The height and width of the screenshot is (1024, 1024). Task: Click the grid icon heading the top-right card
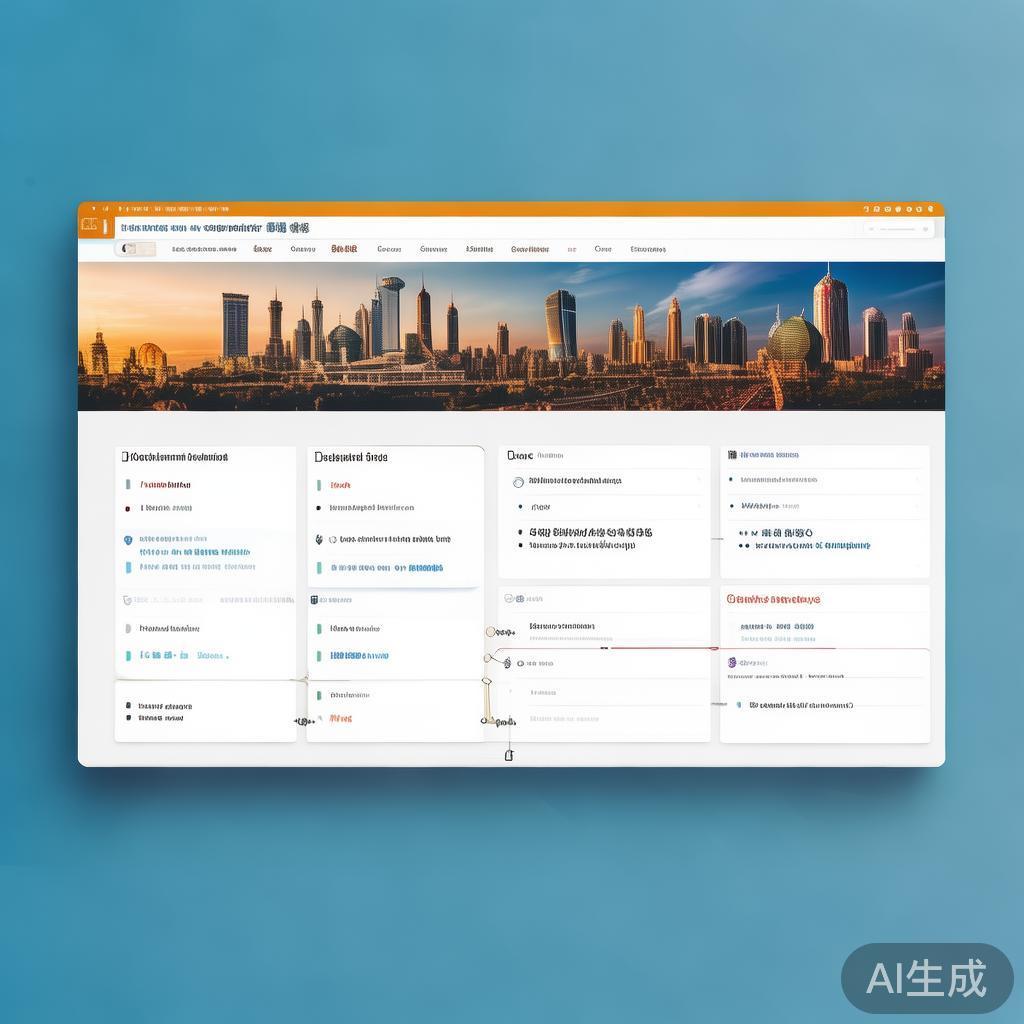point(732,455)
